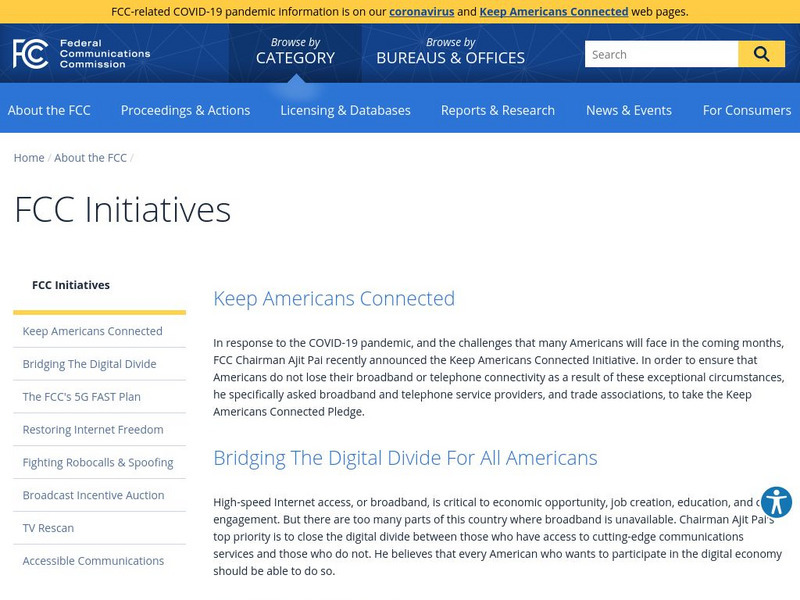Go to Fighting Robocalls & Spoofing
Viewport: 800px width, 600px height.
point(98,462)
